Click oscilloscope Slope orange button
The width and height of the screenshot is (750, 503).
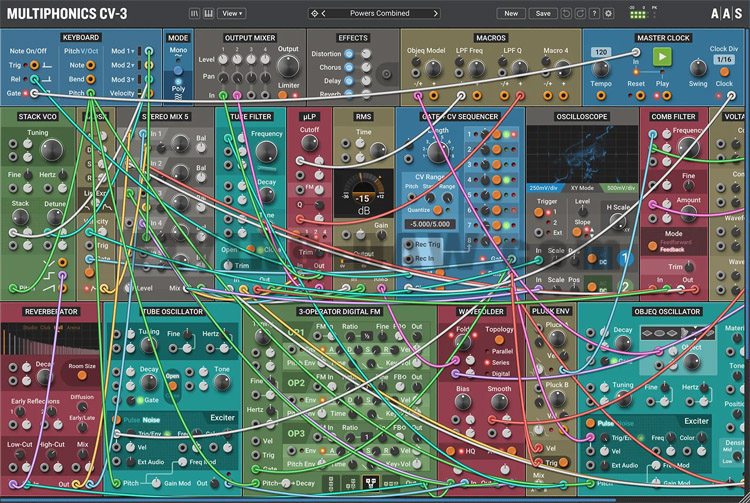[x=576, y=232]
